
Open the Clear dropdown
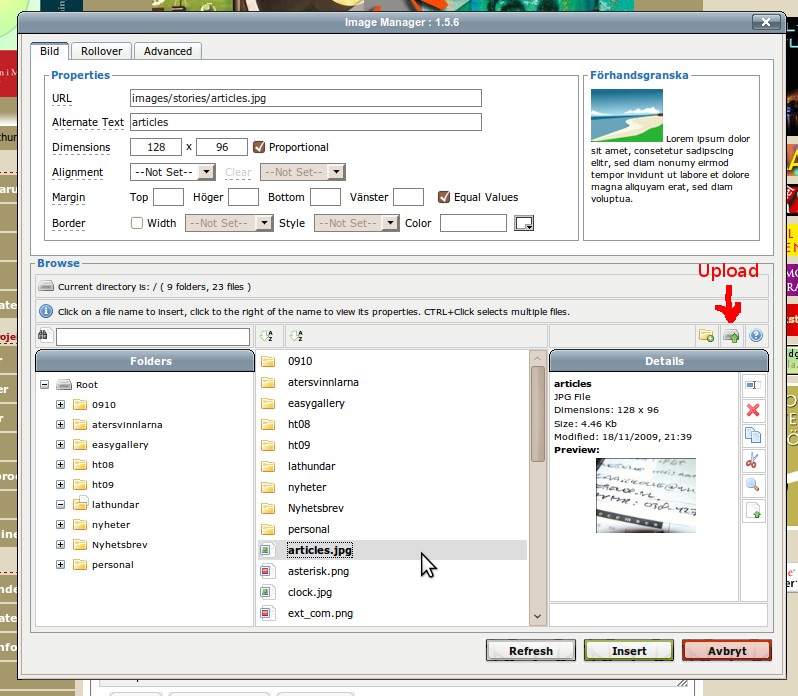click(x=303, y=172)
